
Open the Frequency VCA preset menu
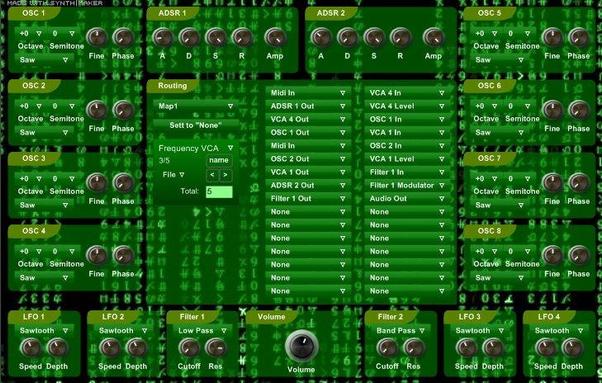tap(195, 148)
